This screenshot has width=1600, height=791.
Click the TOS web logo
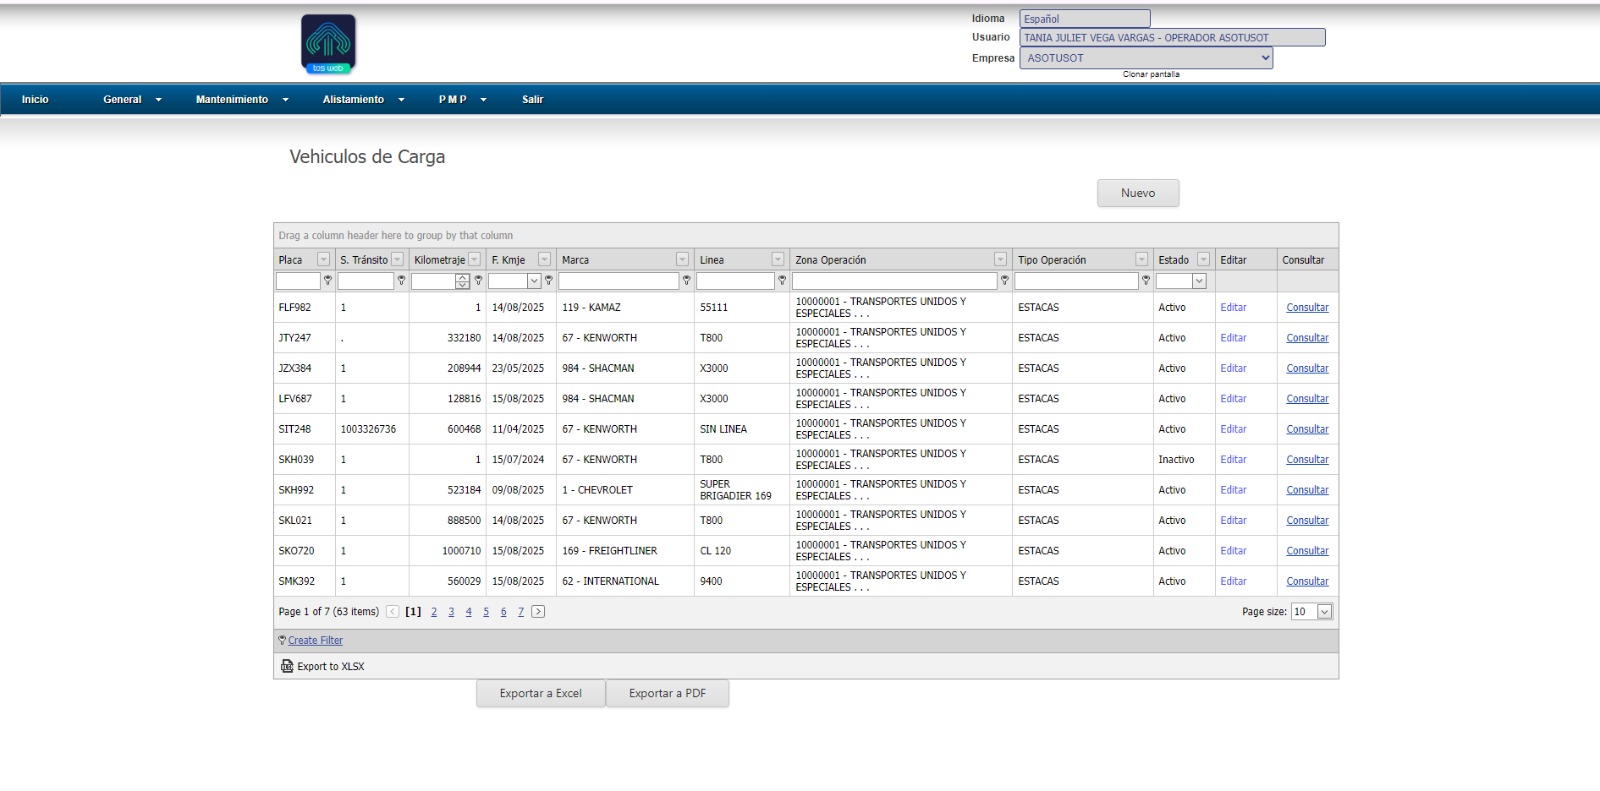(328, 44)
